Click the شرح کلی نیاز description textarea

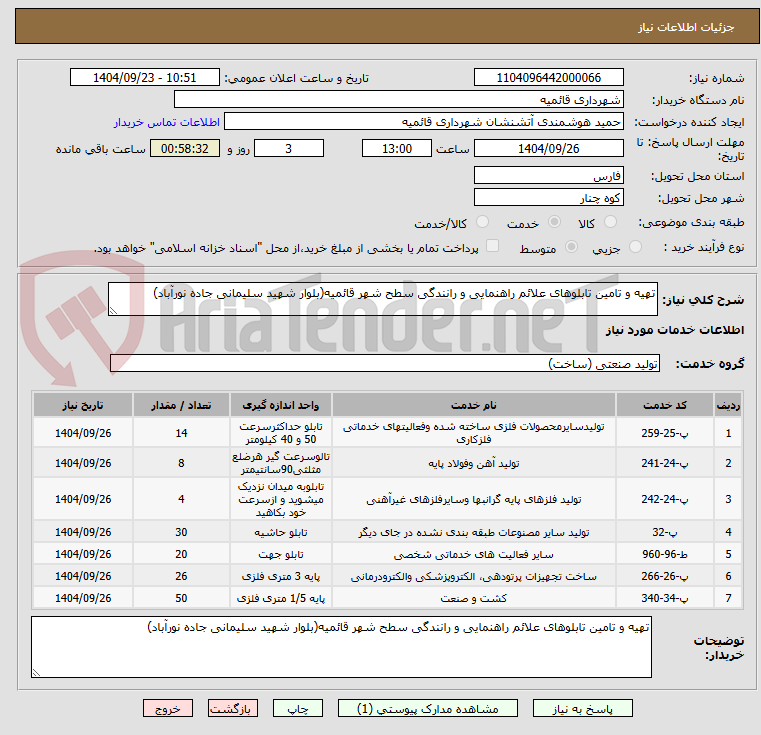coord(382,299)
